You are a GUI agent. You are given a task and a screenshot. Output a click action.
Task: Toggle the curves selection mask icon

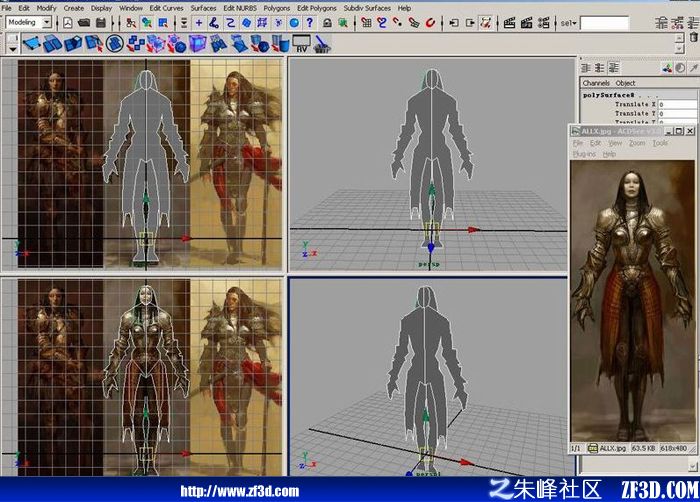point(230,23)
